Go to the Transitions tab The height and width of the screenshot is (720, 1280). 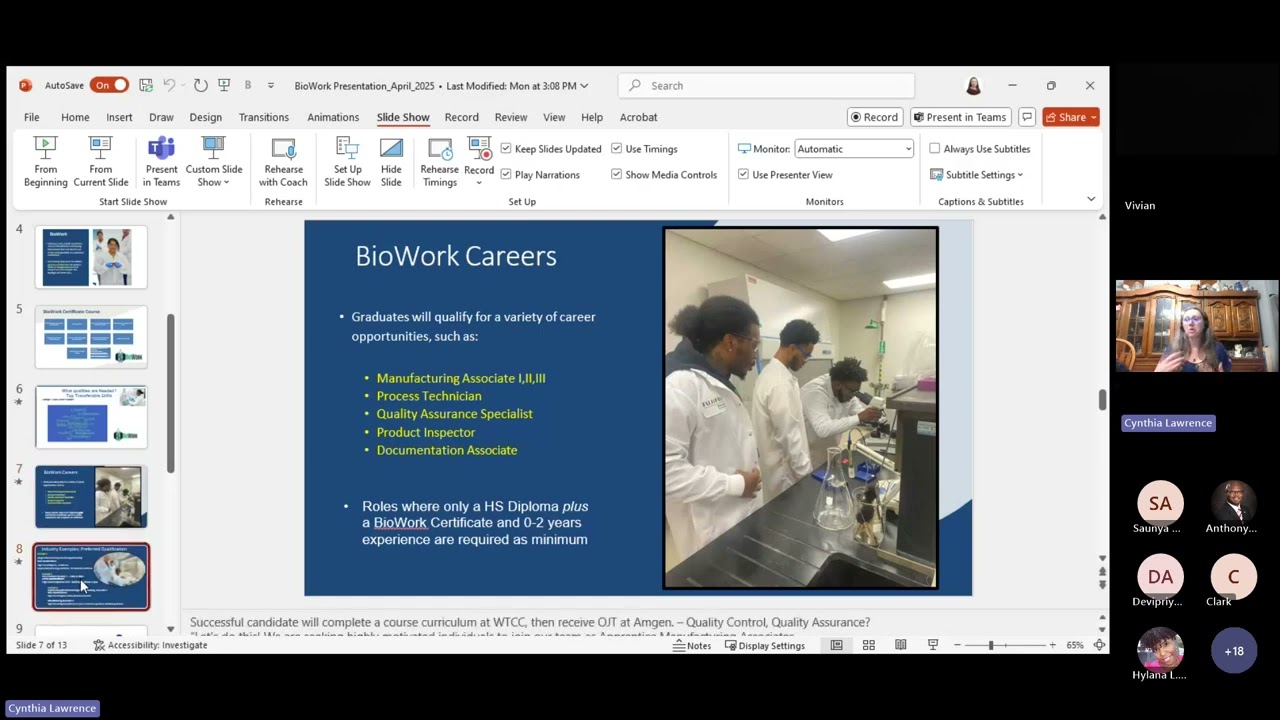pos(263,117)
